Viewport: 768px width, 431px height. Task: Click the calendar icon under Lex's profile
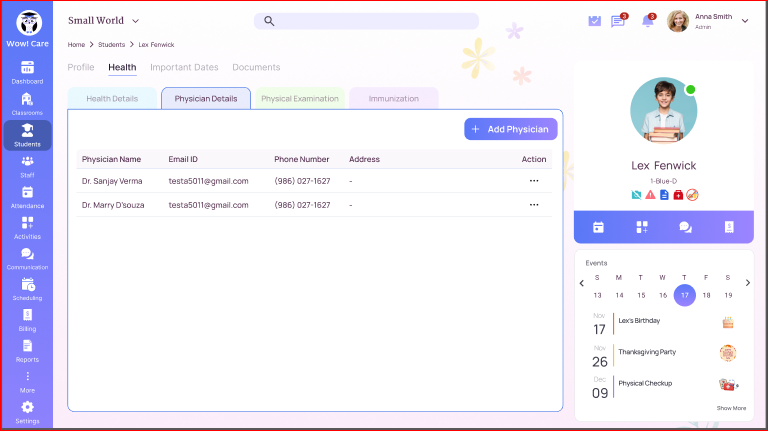click(x=598, y=227)
